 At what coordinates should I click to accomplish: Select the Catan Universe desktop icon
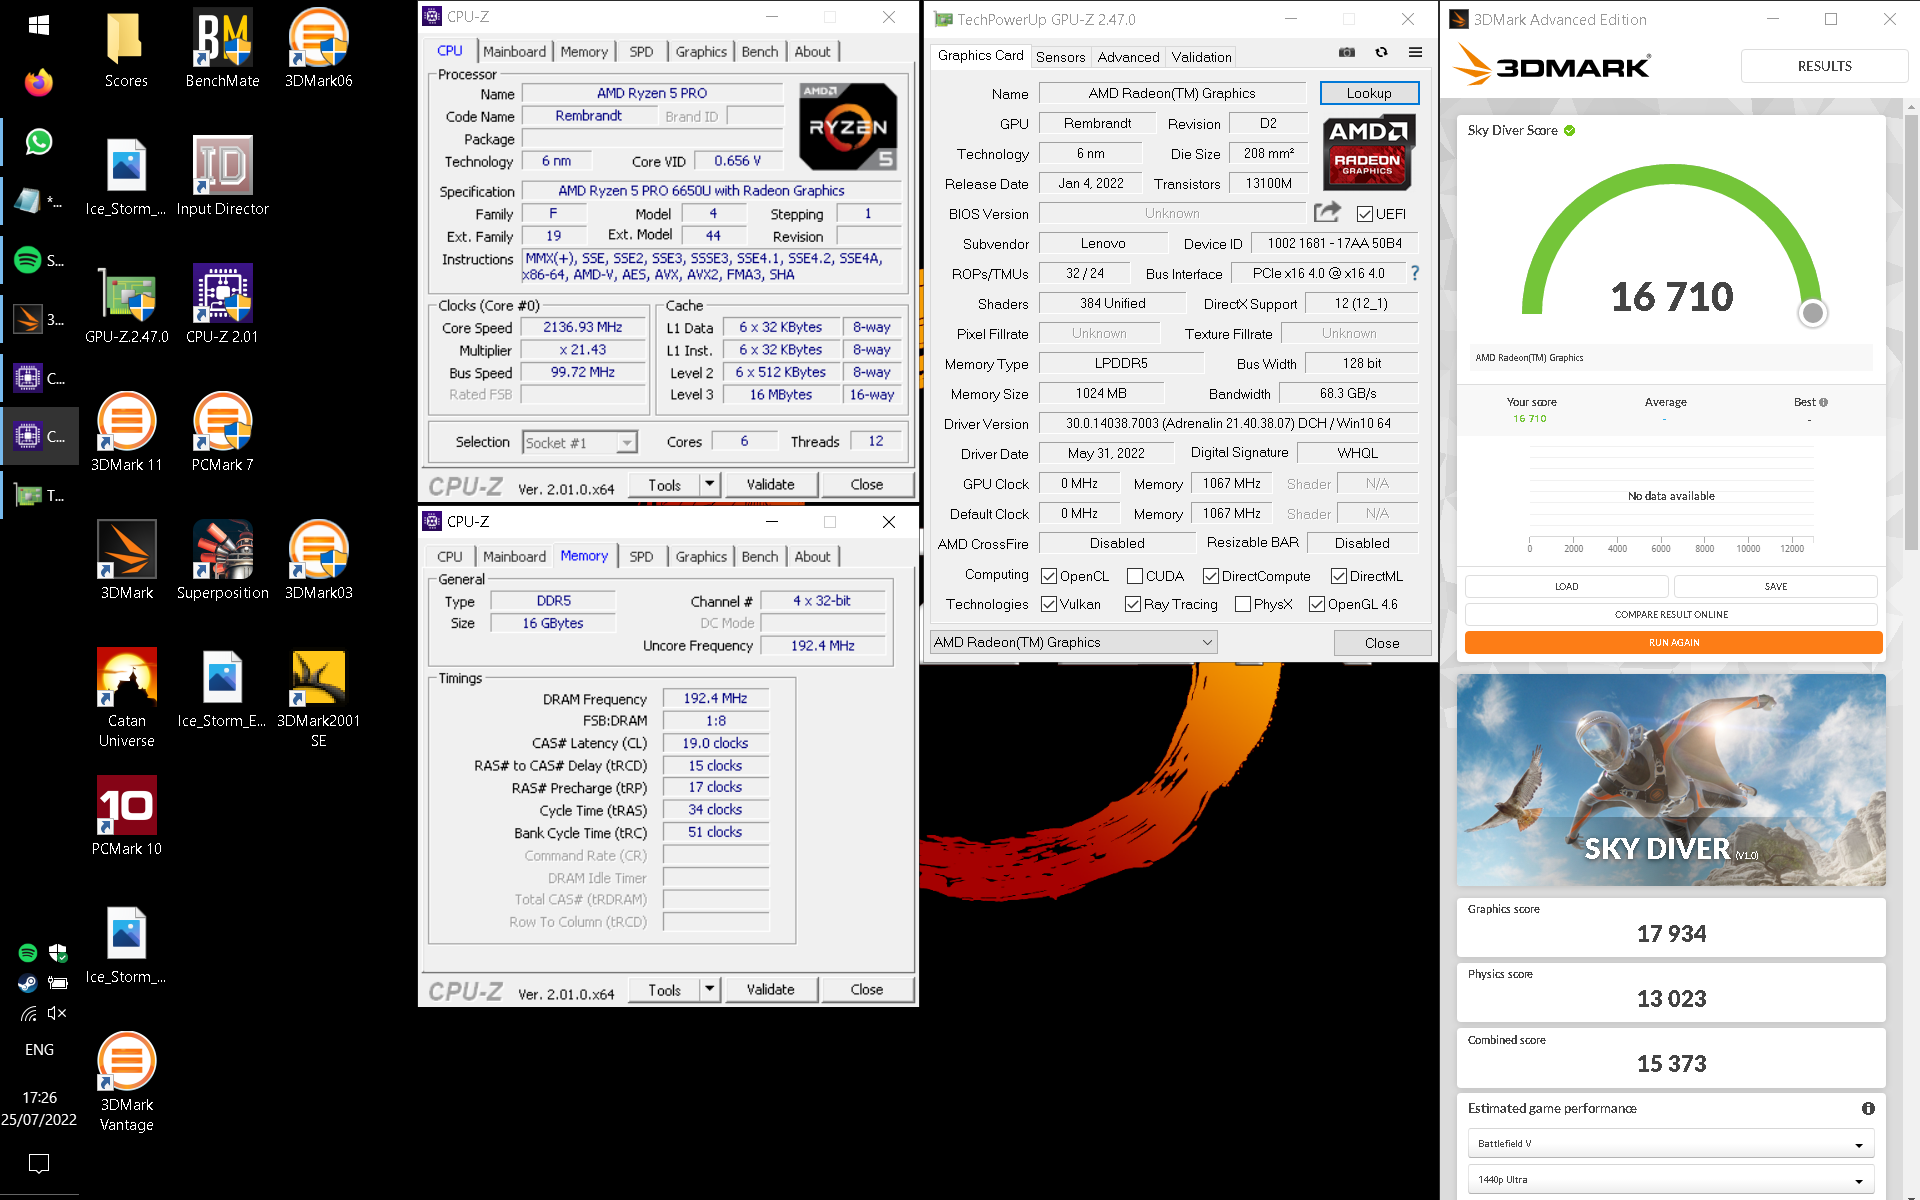127,698
